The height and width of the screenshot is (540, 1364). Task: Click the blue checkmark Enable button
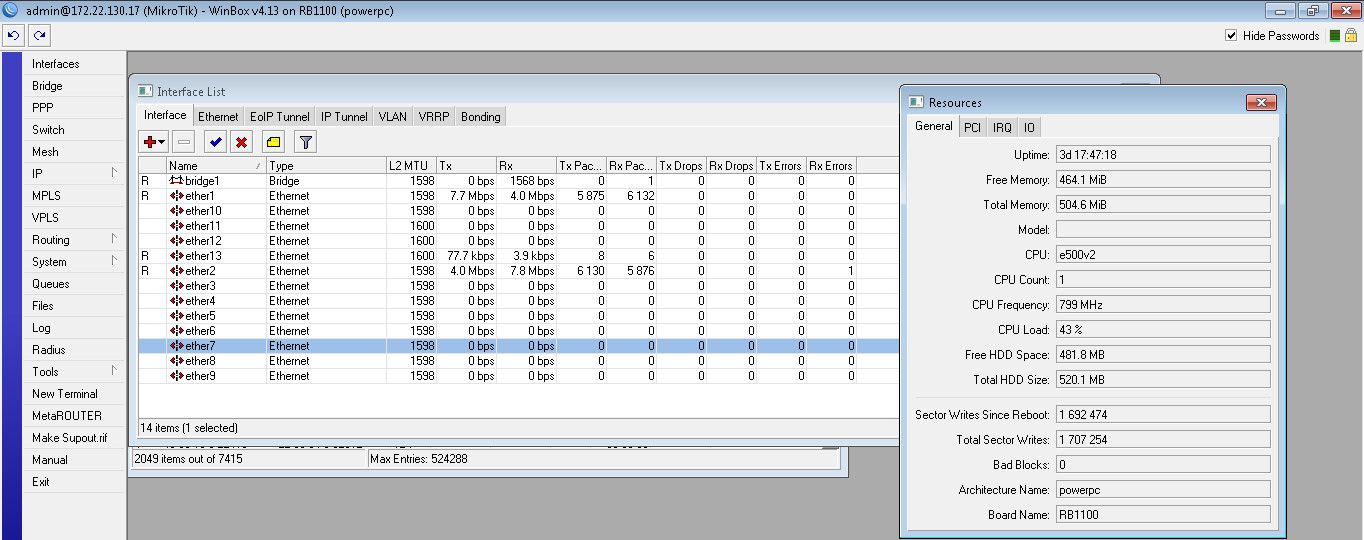point(215,143)
